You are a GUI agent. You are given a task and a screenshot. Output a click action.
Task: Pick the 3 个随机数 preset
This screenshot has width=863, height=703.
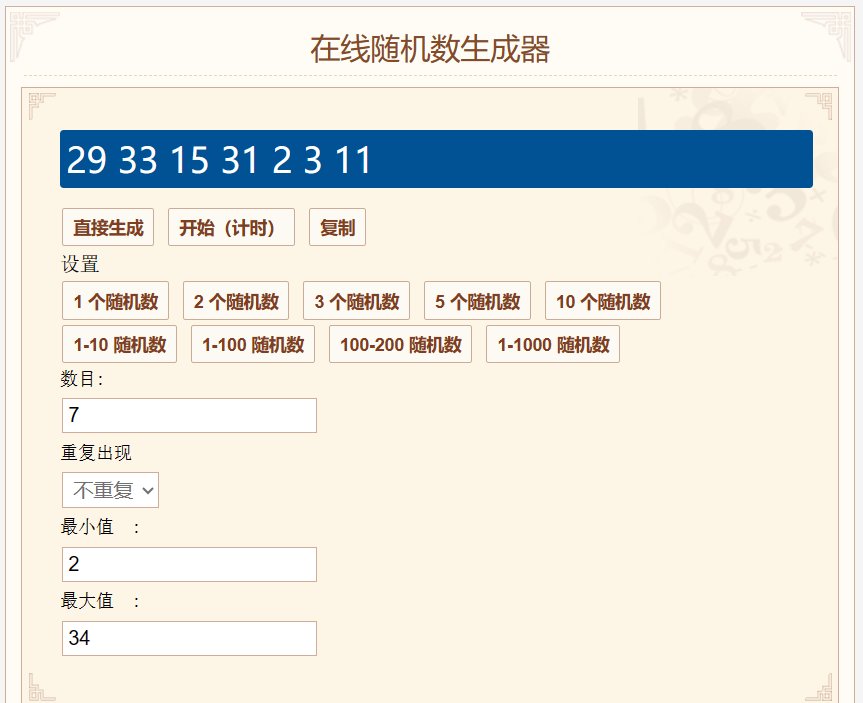tap(357, 301)
